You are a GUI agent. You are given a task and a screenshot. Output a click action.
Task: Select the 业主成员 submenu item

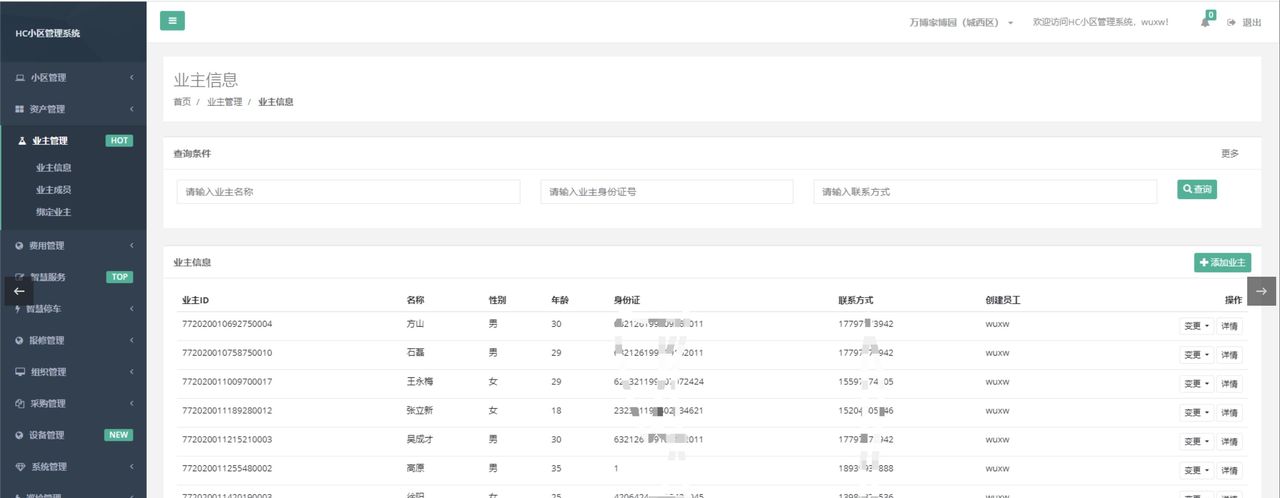click(54, 190)
